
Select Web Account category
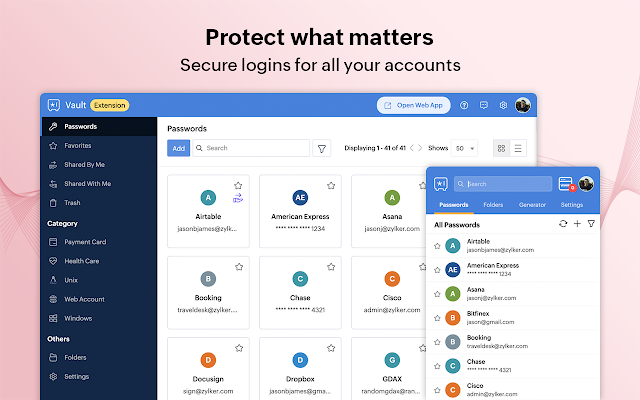tap(99, 299)
